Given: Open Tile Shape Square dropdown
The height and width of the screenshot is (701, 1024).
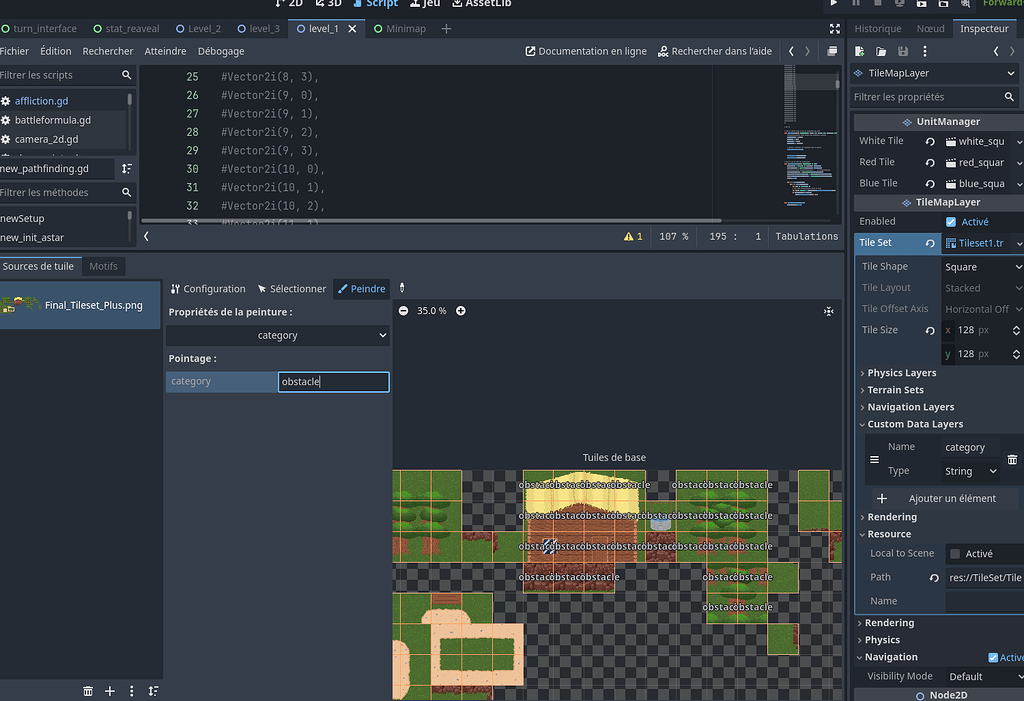Looking at the screenshot, I should [982, 267].
